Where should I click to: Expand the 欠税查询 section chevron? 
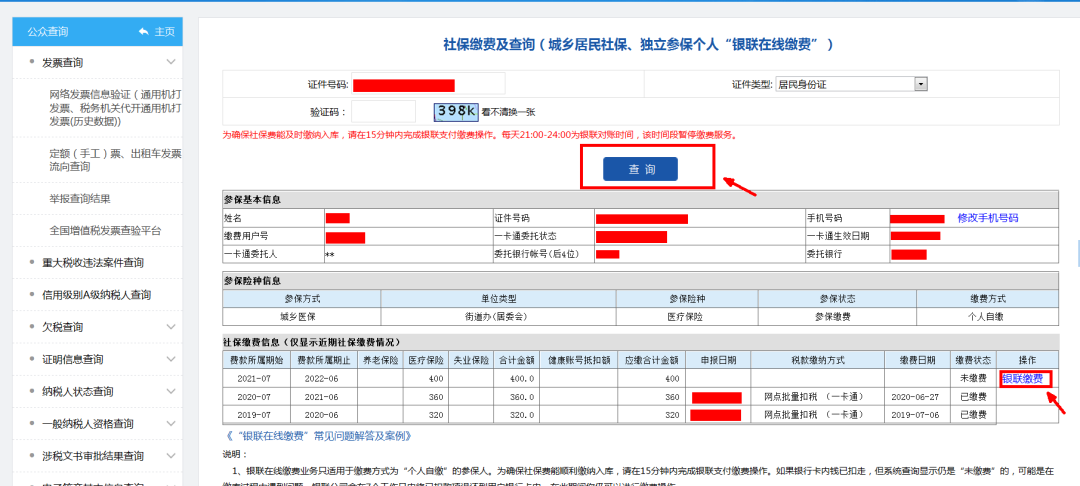pos(172,327)
